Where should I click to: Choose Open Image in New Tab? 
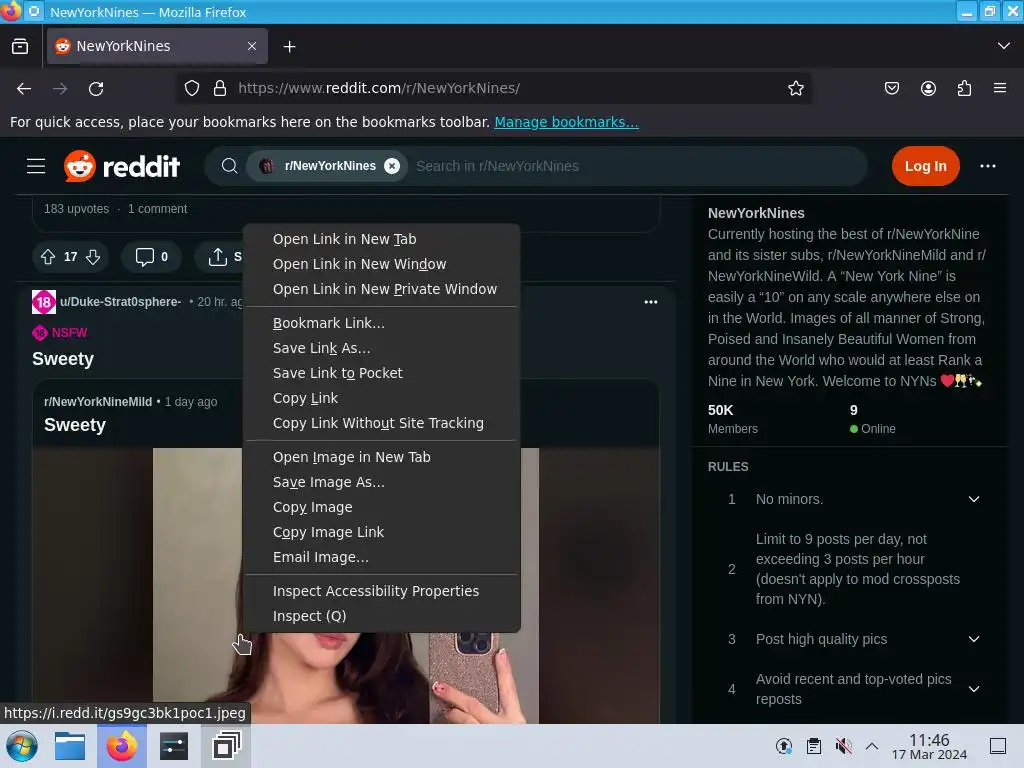381,457
